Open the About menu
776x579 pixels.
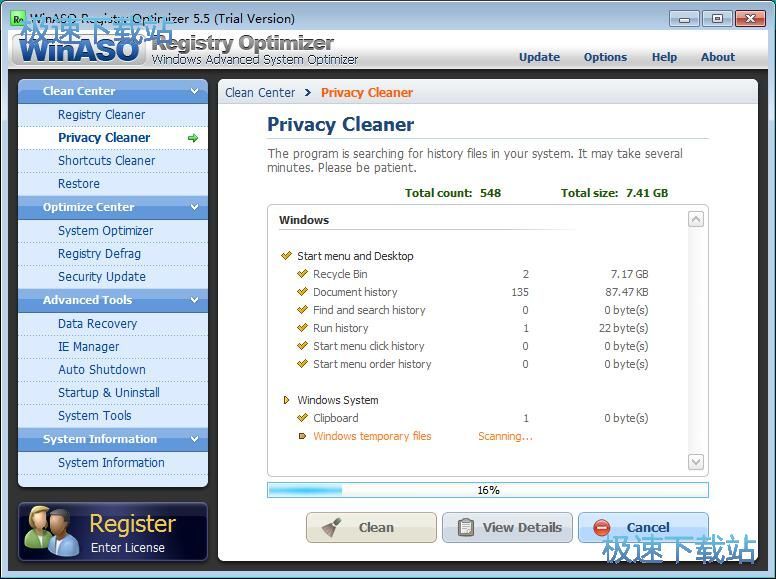pos(718,57)
